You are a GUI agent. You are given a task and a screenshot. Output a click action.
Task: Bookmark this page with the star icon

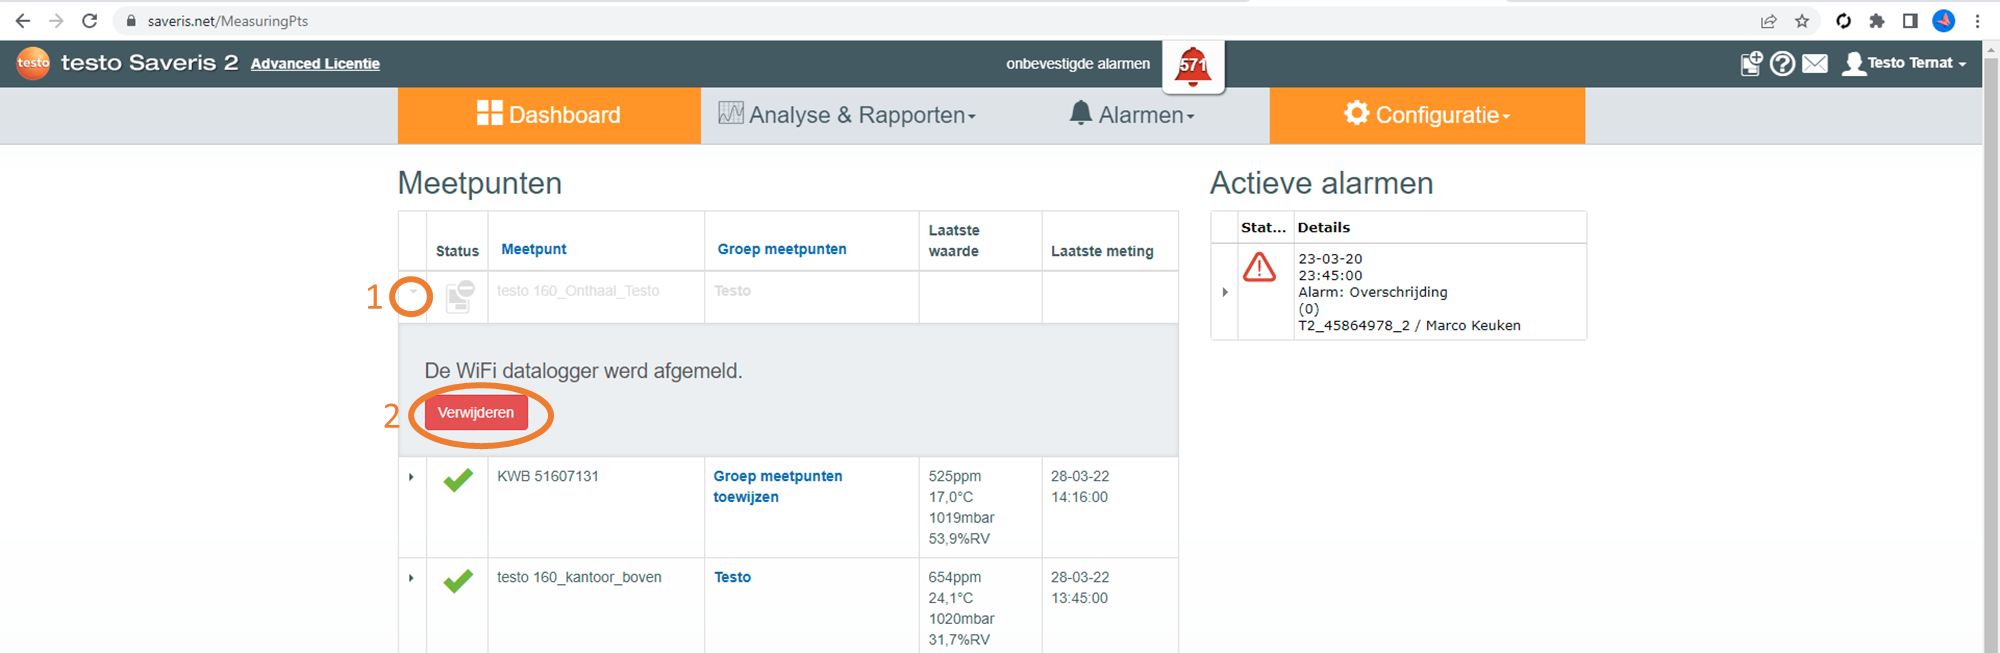point(1802,21)
